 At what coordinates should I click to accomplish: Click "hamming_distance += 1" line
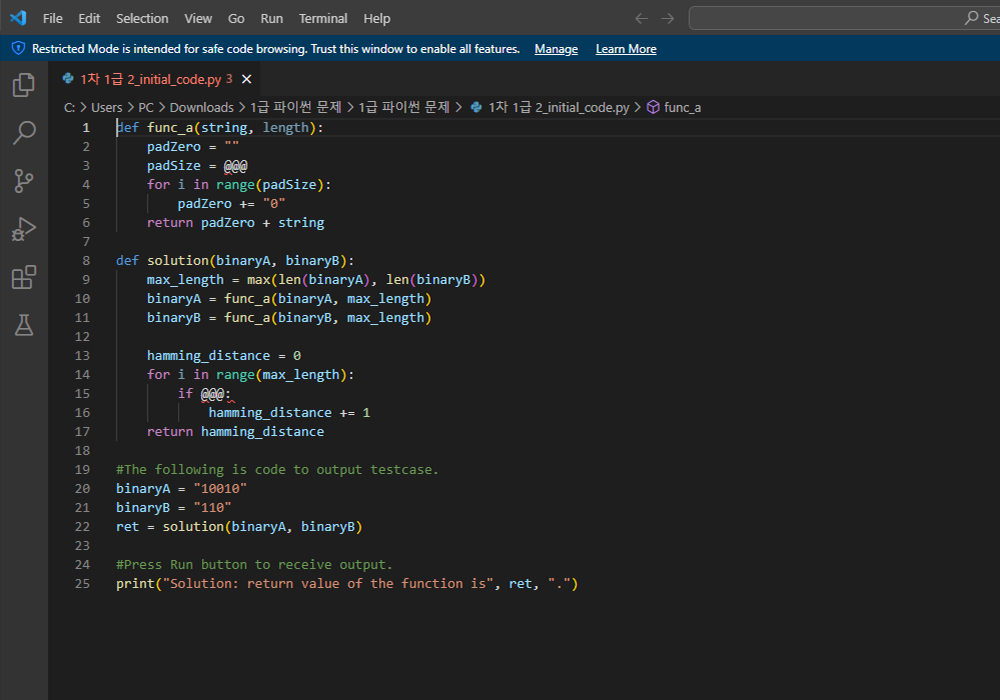click(290, 412)
